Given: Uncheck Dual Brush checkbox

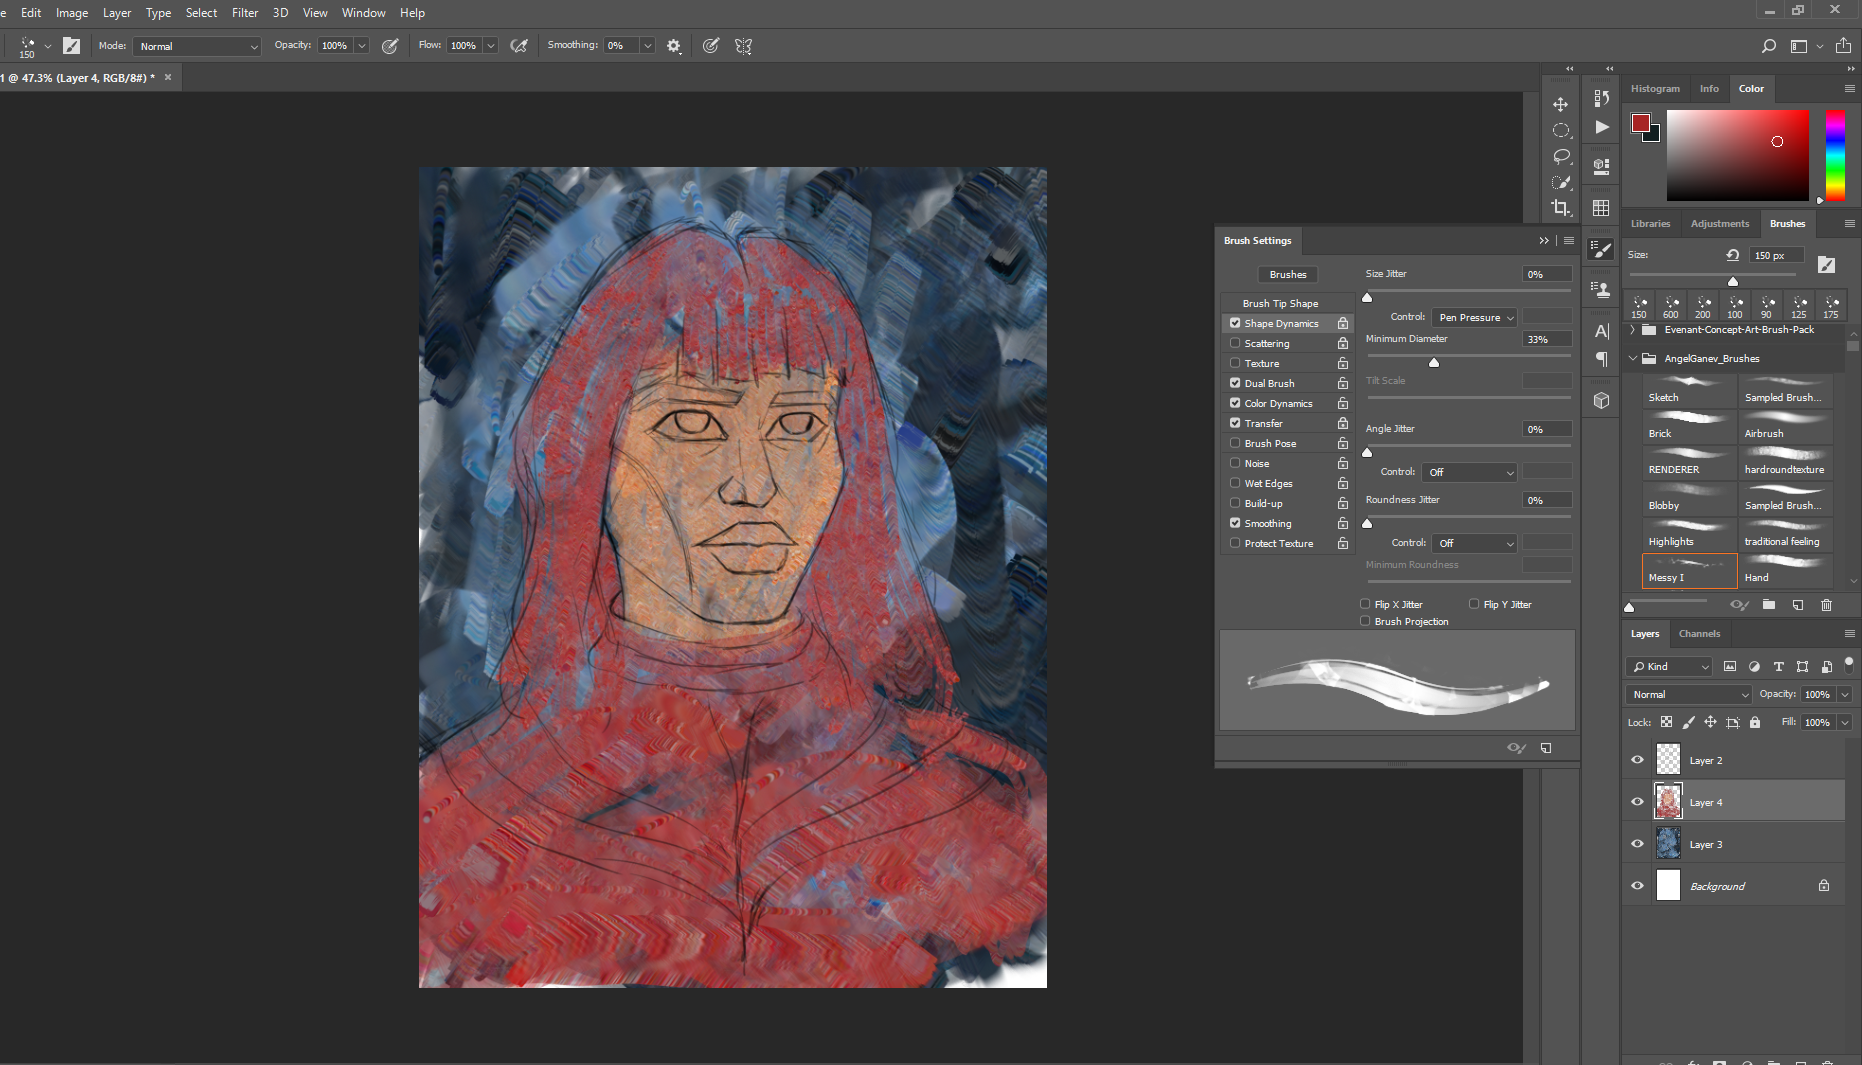Looking at the screenshot, I should (x=1235, y=383).
